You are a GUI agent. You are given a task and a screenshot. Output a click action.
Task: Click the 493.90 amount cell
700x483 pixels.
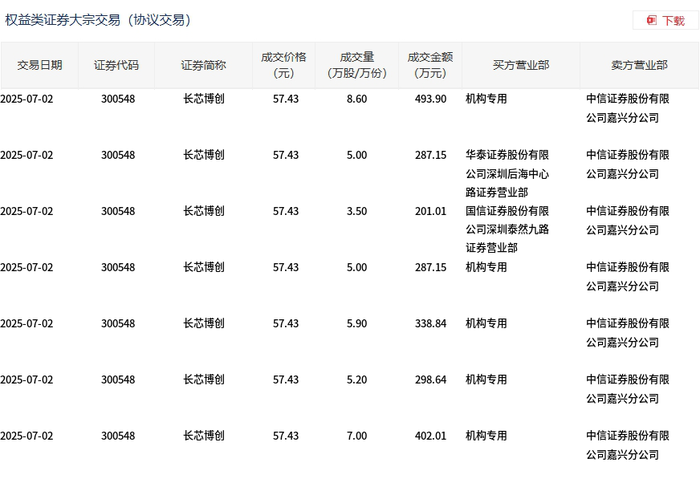point(430,99)
